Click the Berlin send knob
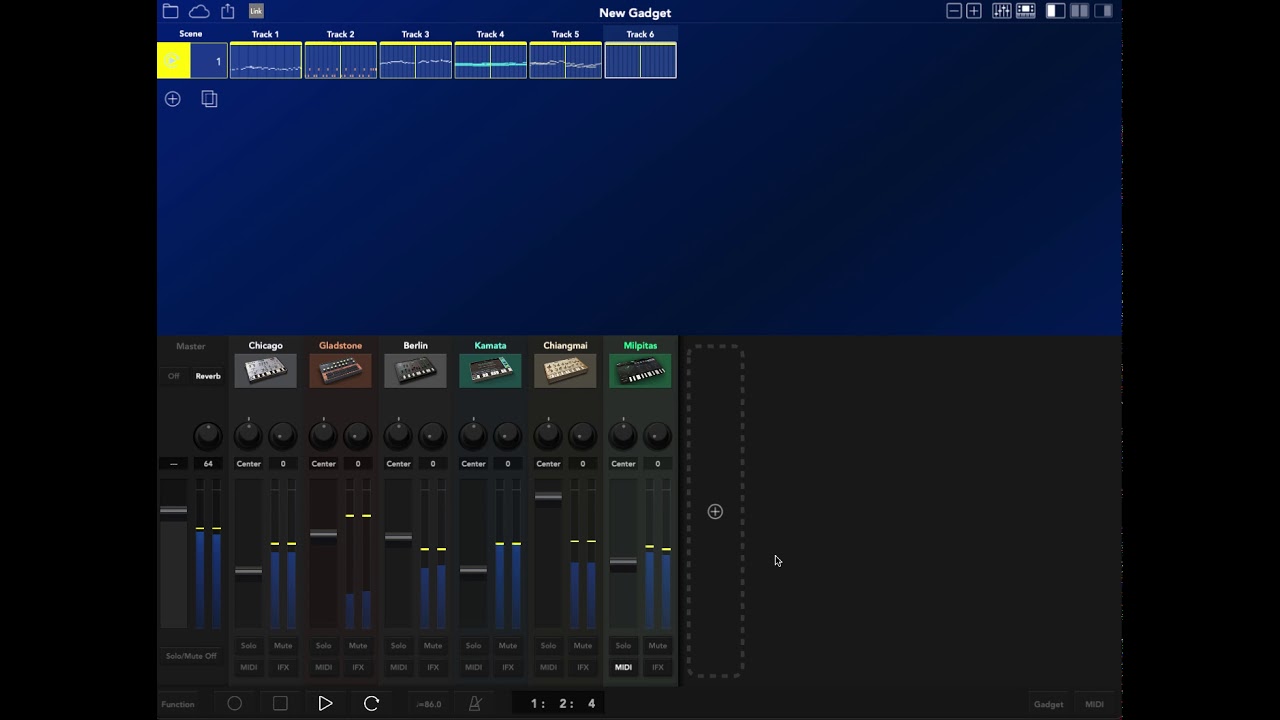The height and width of the screenshot is (720, 1280). (433, 436)
